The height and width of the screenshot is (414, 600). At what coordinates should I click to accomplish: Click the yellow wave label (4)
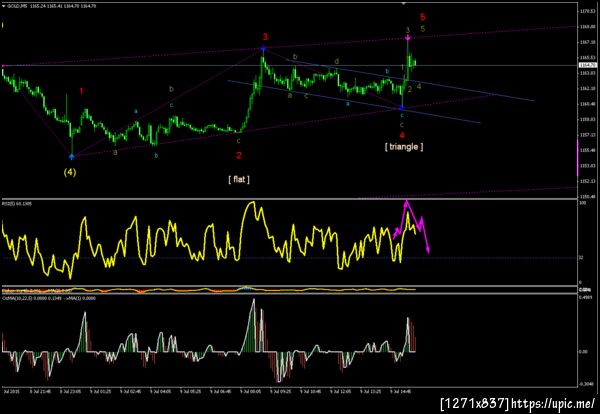[70, 173]
